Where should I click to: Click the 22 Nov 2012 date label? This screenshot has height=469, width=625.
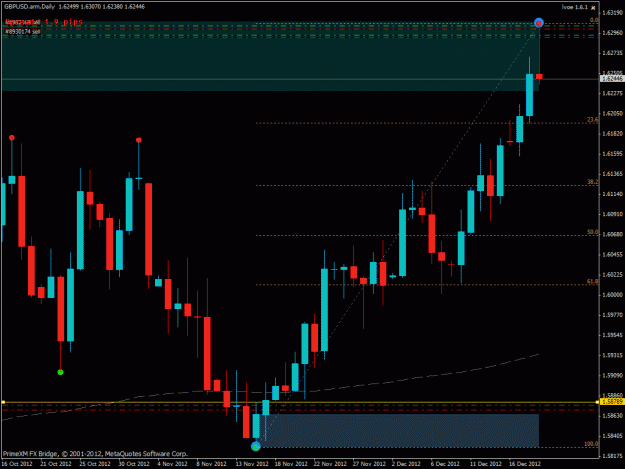coord(330,464)
